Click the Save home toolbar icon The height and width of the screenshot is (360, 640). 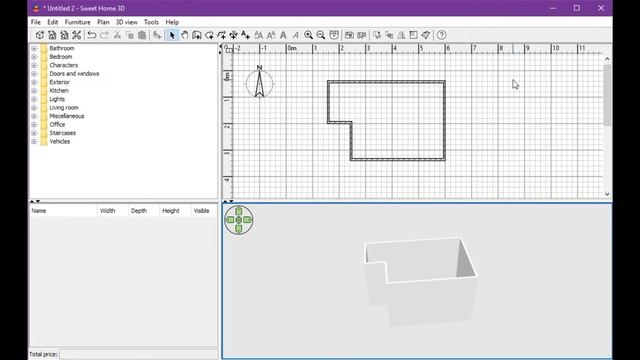64,35
